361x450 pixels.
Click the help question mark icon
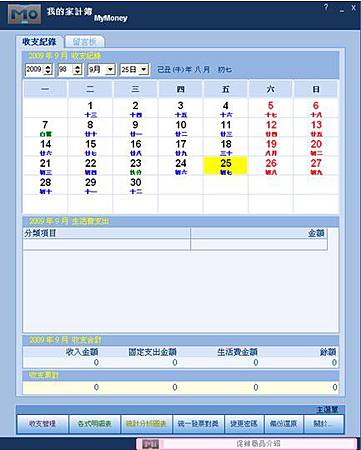[x=326, y=7]
